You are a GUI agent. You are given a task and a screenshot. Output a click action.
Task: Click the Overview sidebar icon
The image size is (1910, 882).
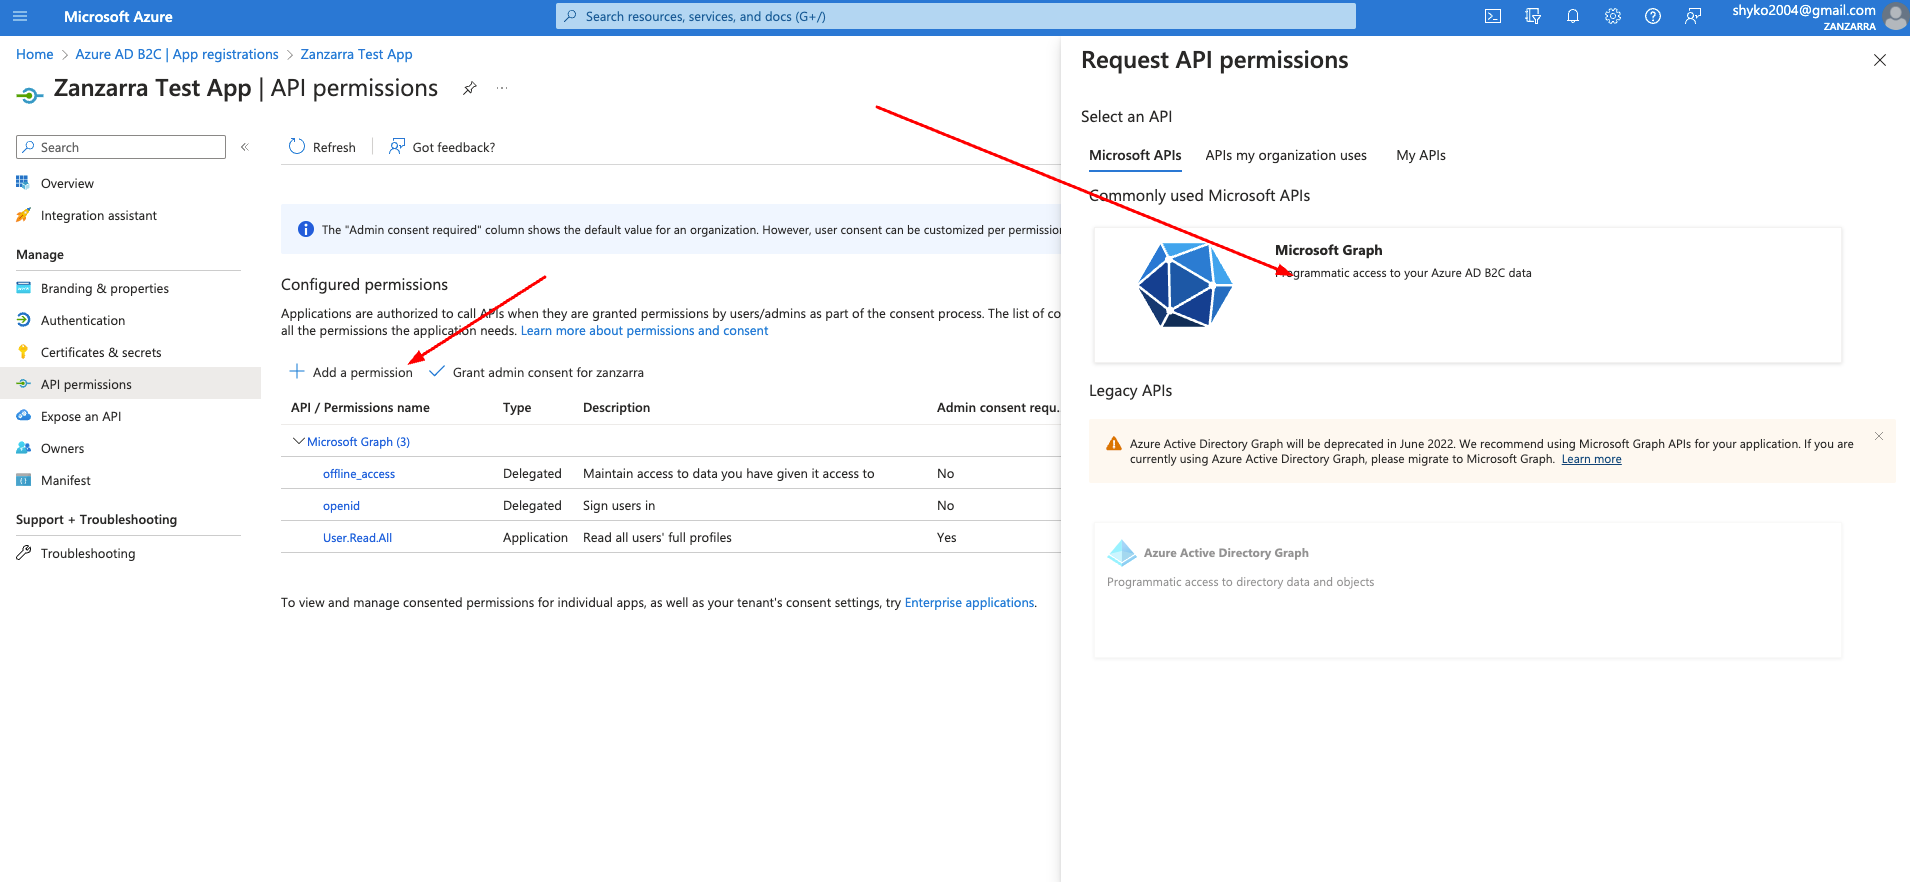point(23,183)
